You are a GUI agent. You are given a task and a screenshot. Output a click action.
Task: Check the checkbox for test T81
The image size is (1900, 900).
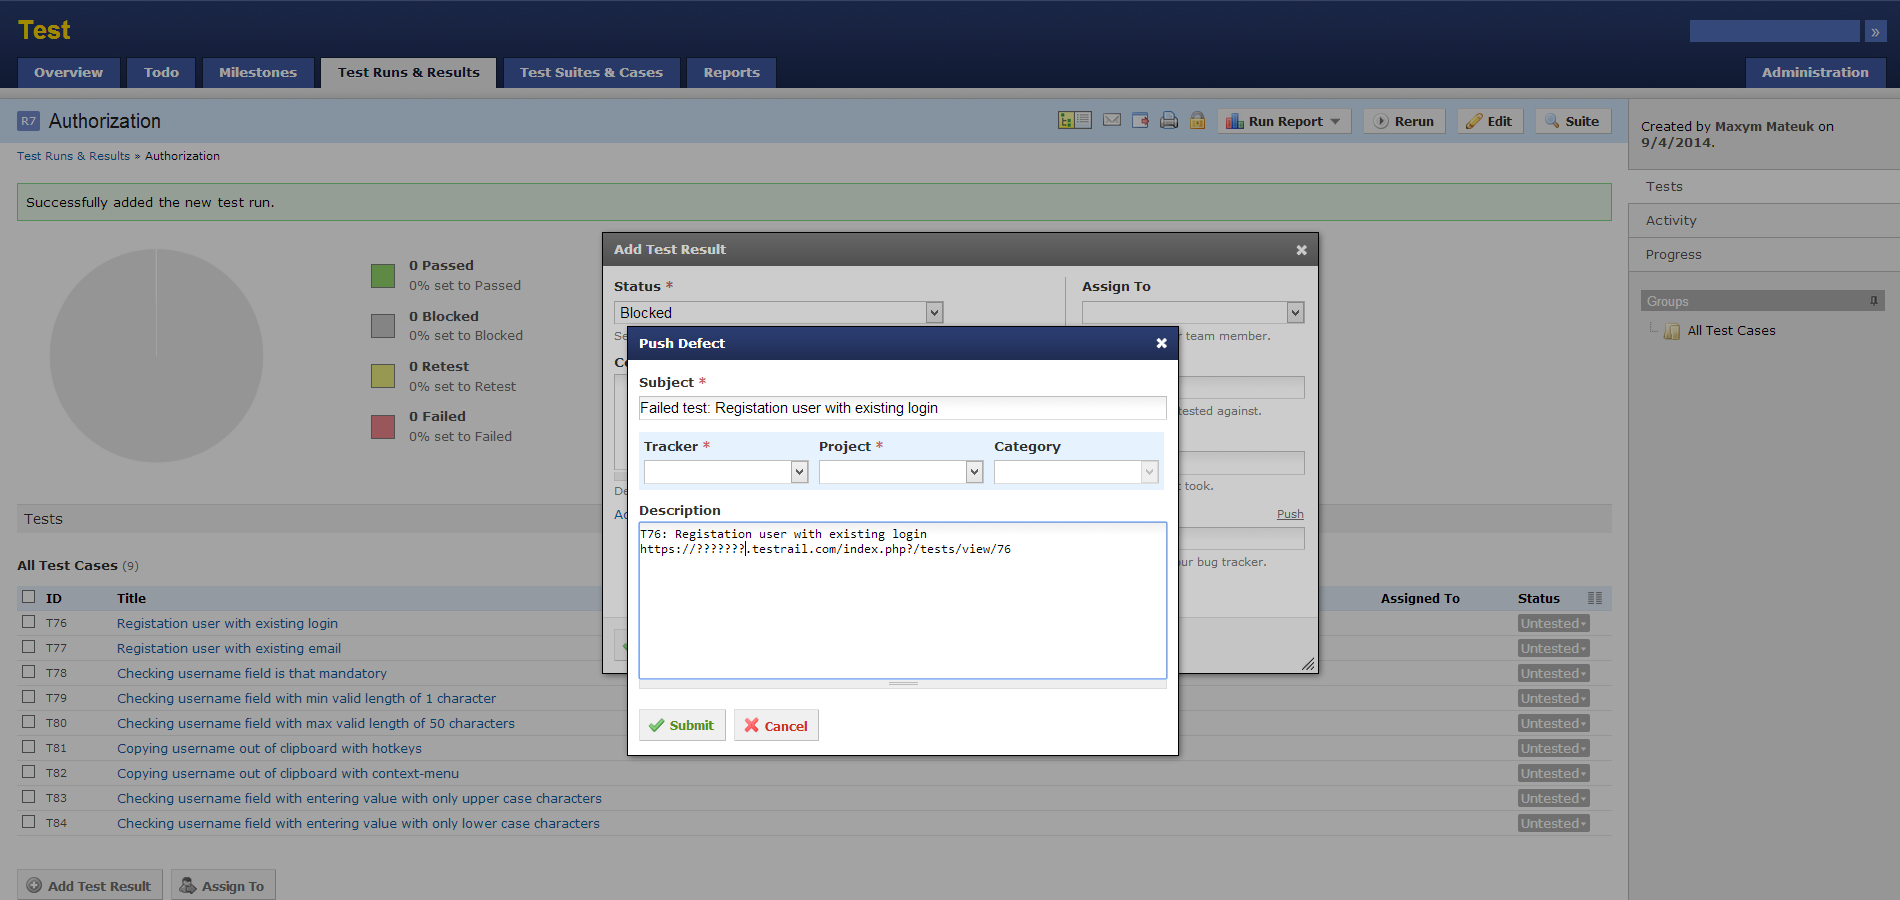click(28, 747)
